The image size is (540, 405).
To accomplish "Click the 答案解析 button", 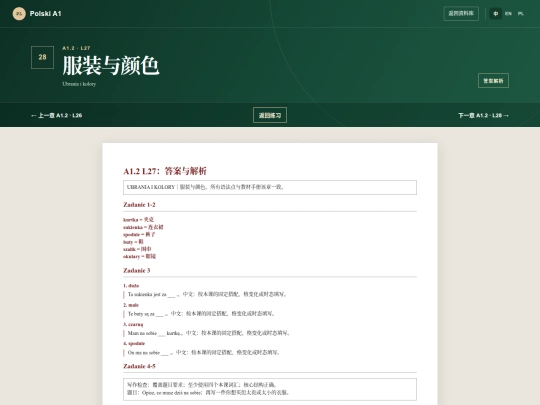I will coord(493,81).
